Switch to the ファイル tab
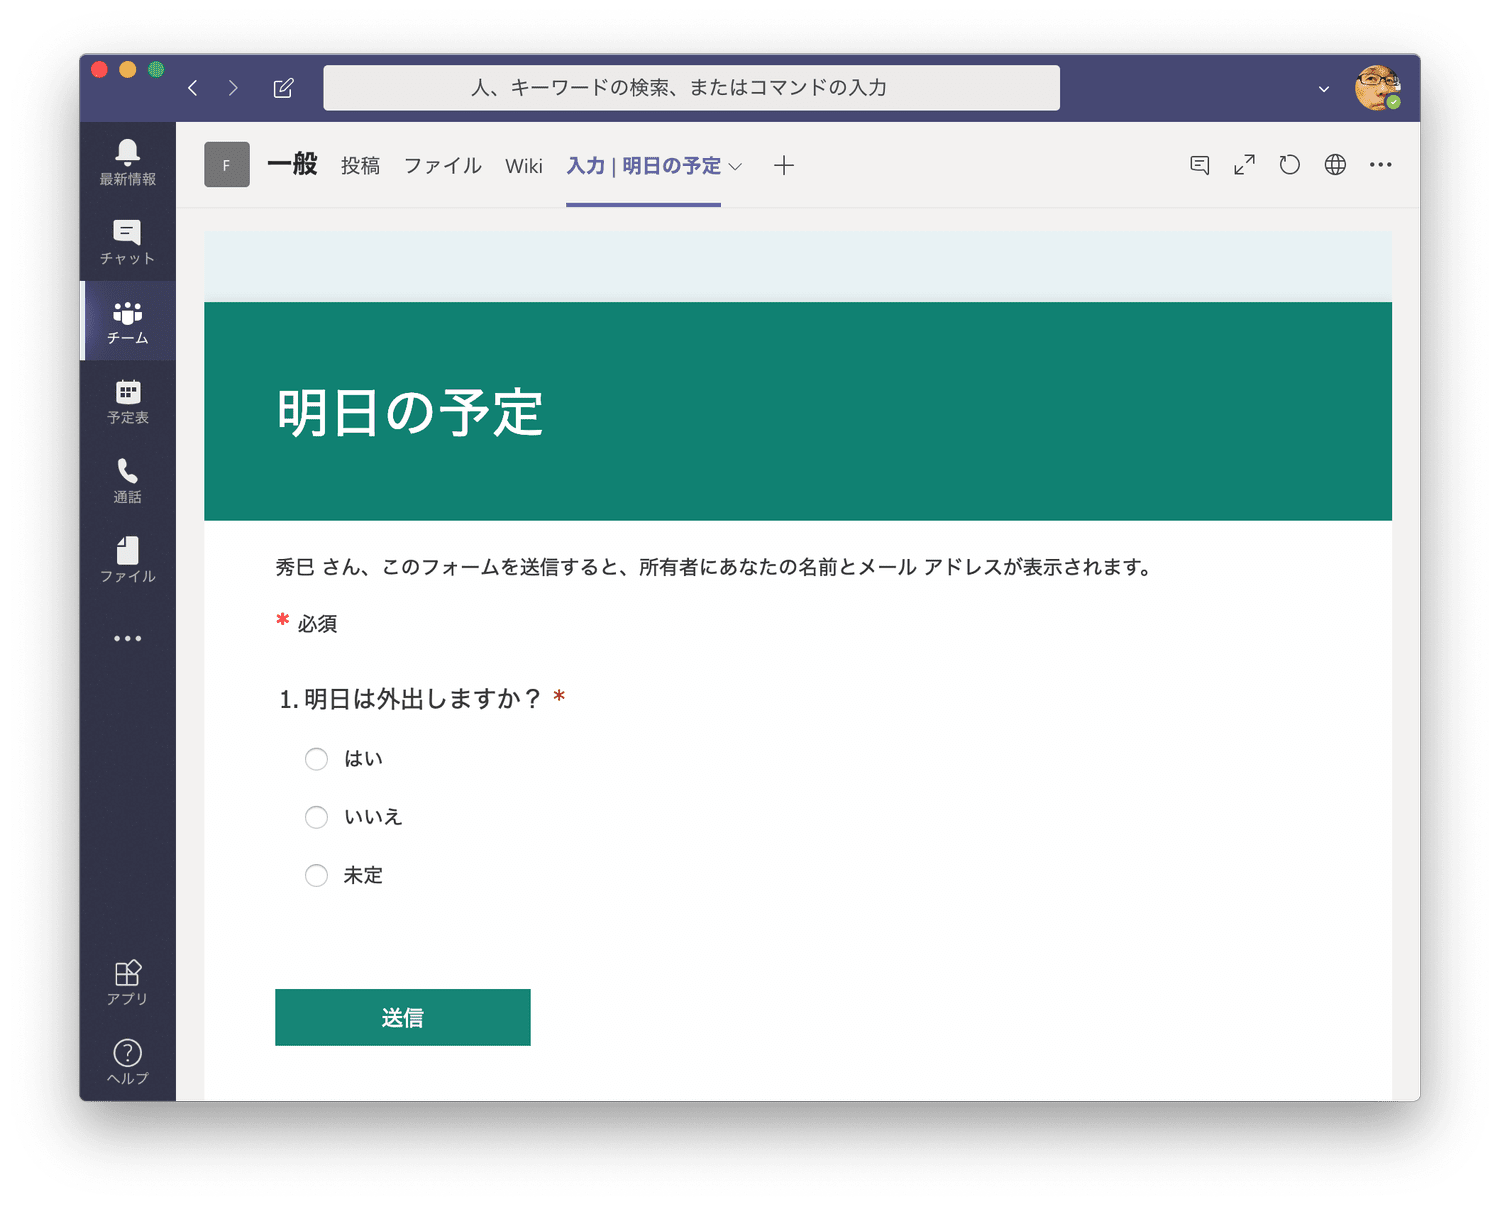This screenshot has width=1500, height=1206. pyautogui.click(x=442, y=166)
